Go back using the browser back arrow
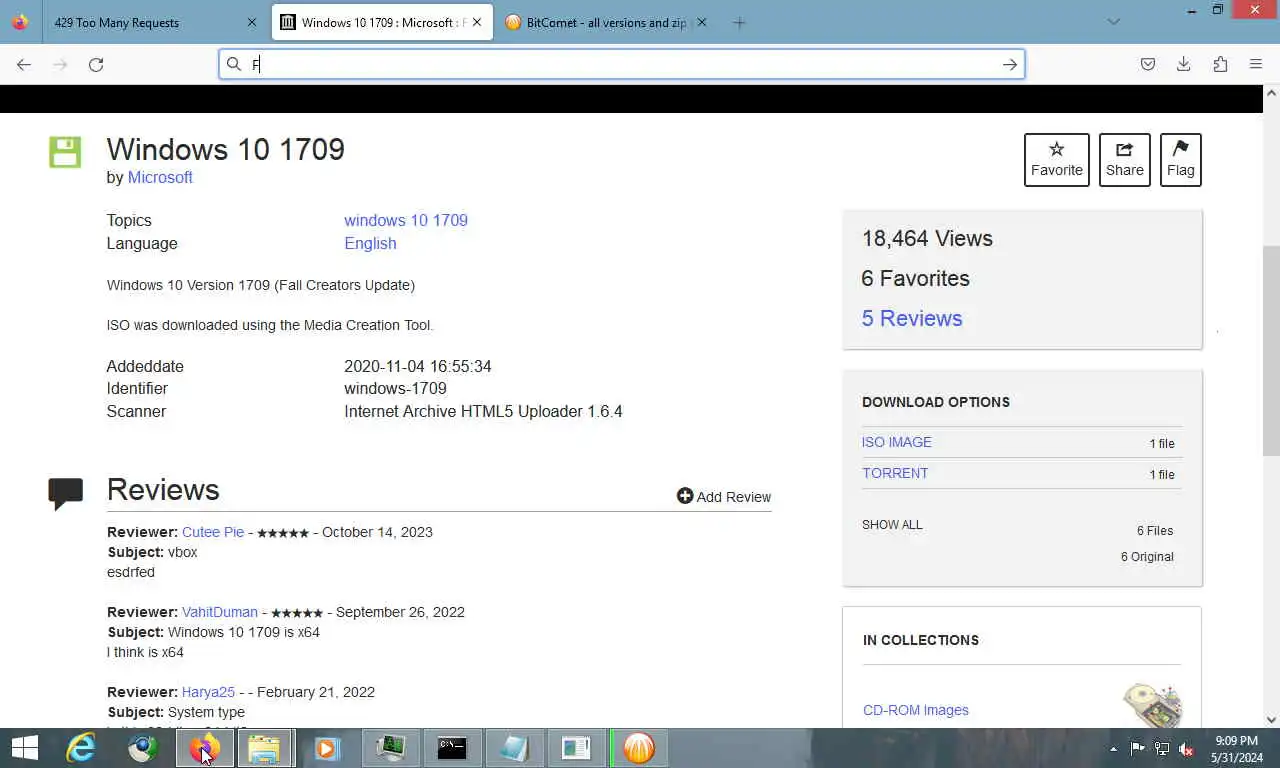1280x768 pixels. 24,64
